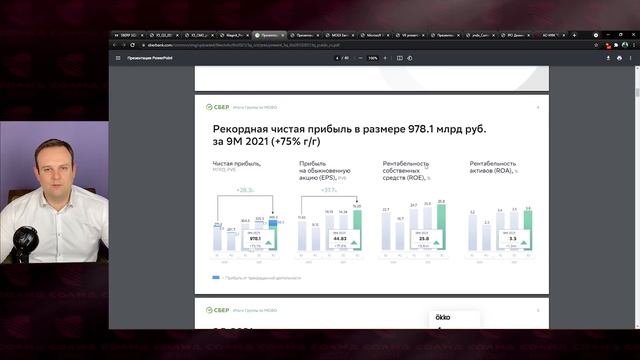
Task: Maximize the browser window
Action: [x=620, y=35]
